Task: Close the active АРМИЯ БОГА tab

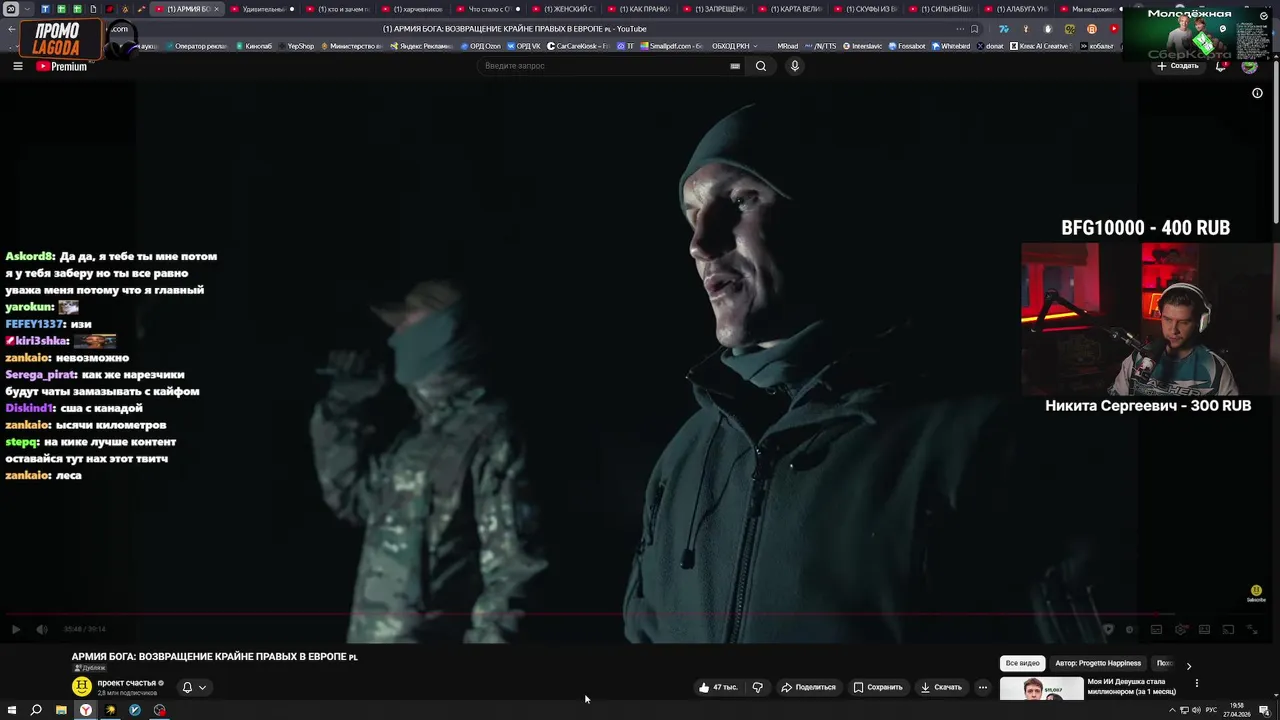Action: 216,9
